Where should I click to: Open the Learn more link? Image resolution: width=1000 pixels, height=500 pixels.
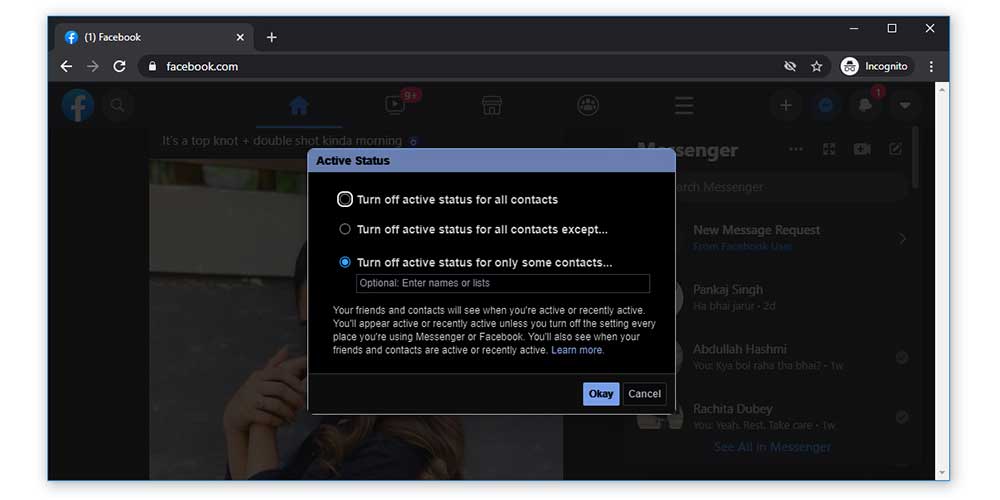click(x=577, y=350)
